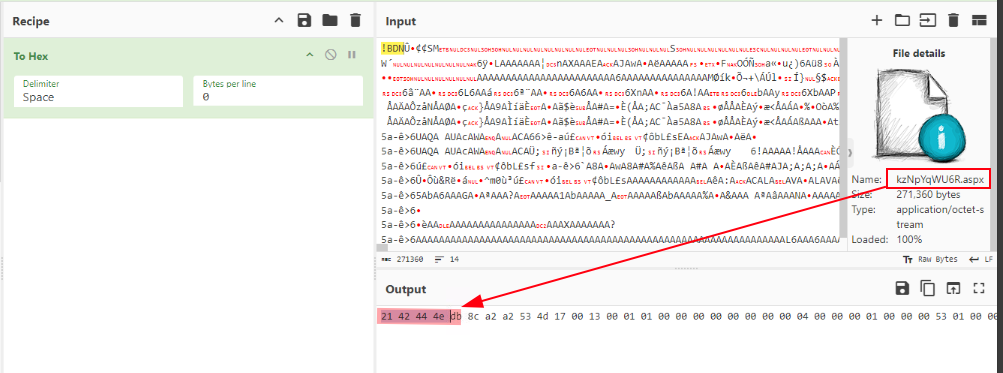Copy the raw output to clipboard
Screen dimensions: 1003x373
(x=928, y=289)
